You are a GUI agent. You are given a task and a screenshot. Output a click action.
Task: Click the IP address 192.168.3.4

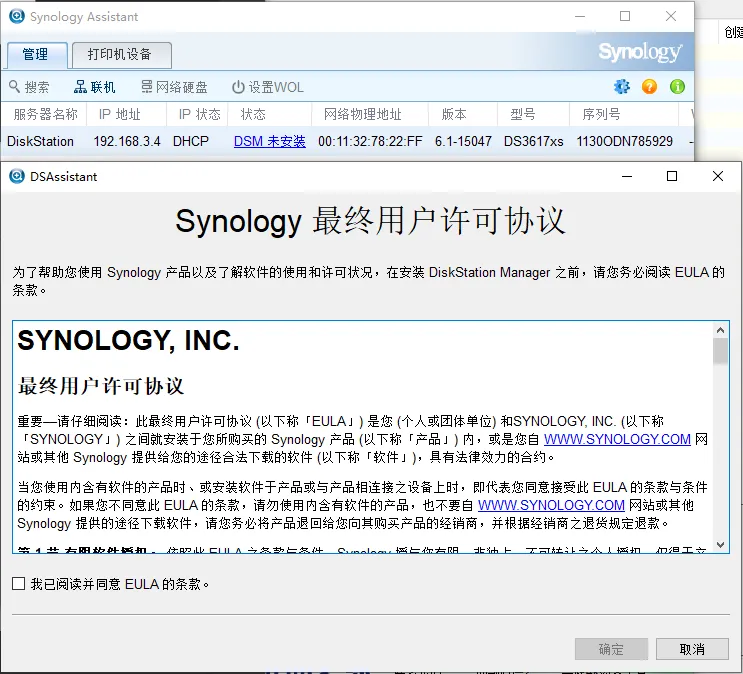127,141
